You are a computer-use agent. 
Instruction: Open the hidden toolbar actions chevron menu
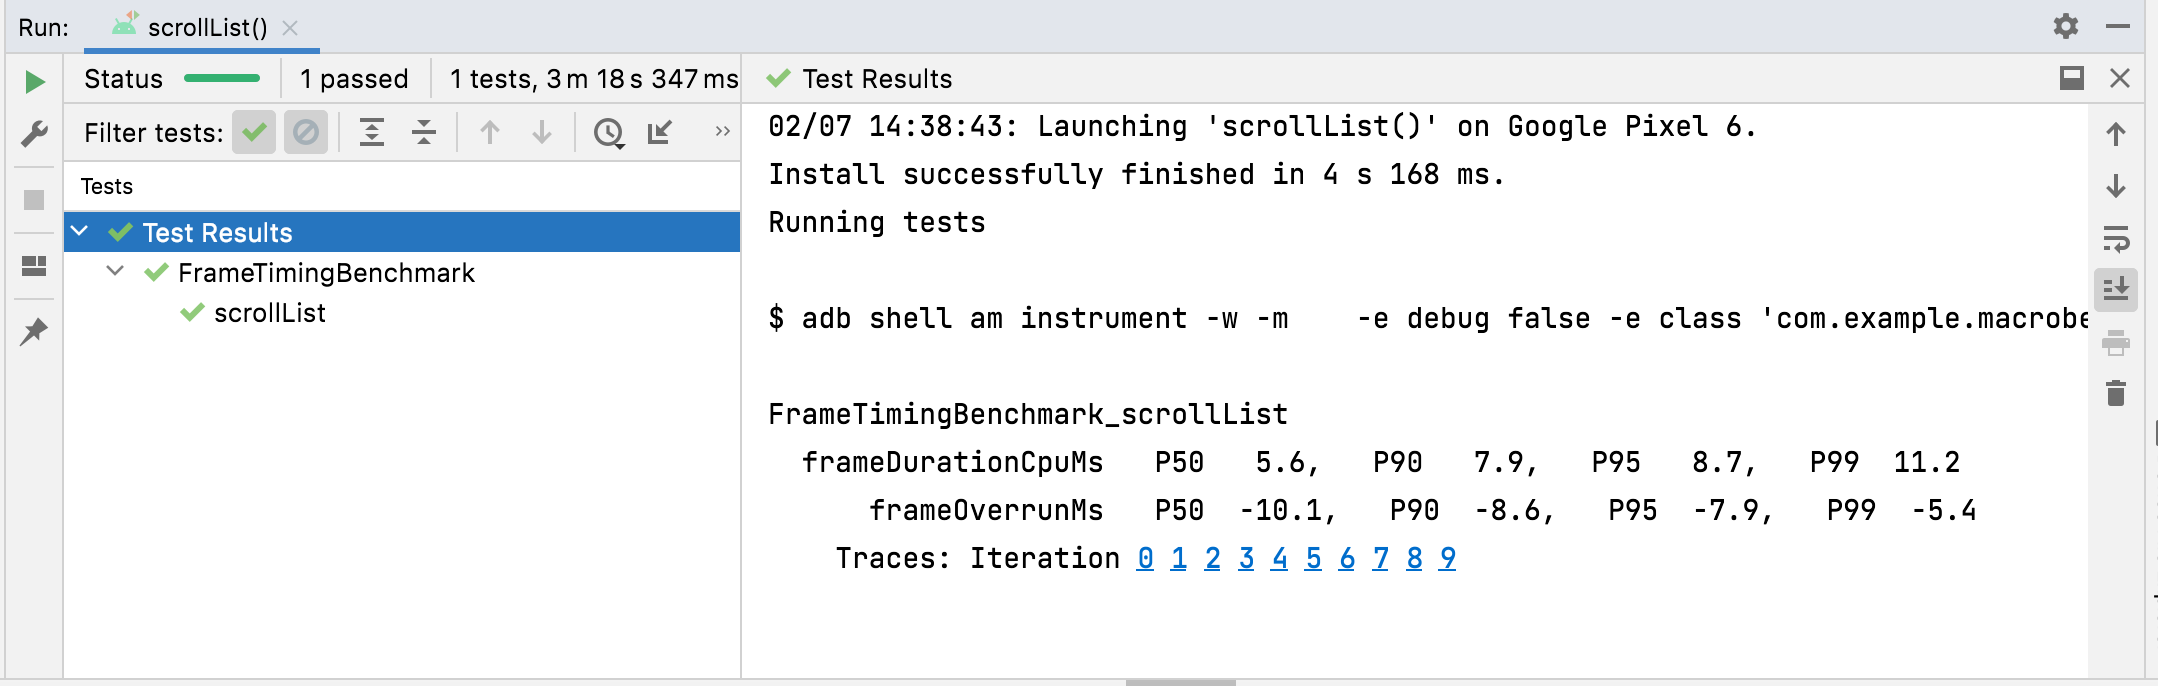(x=722, y=131)
